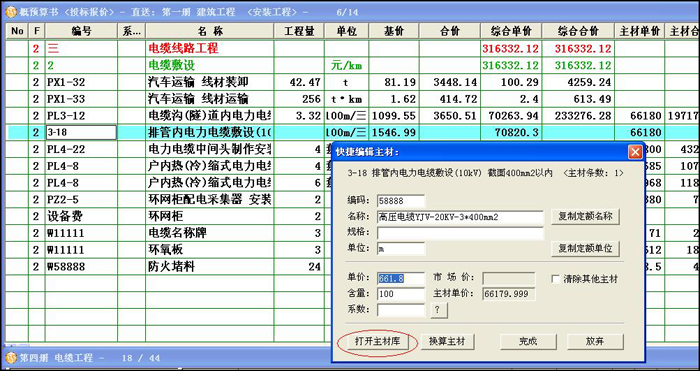Select the 设备费 code cell
The image size is (700, 371).
81,217
